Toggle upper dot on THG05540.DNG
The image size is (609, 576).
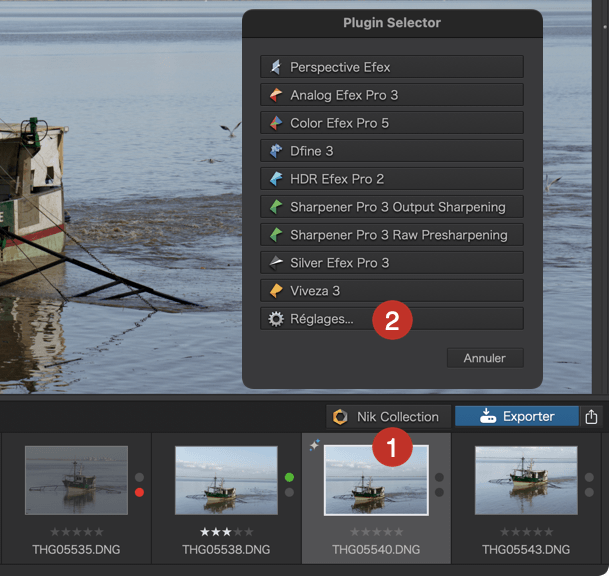[x=439, y=477]
